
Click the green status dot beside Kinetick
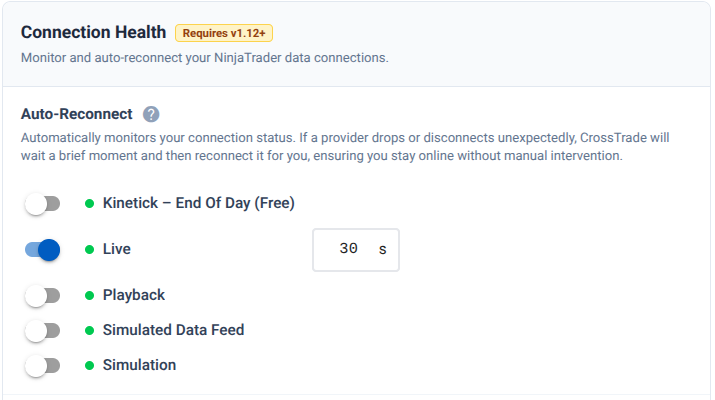89,204
